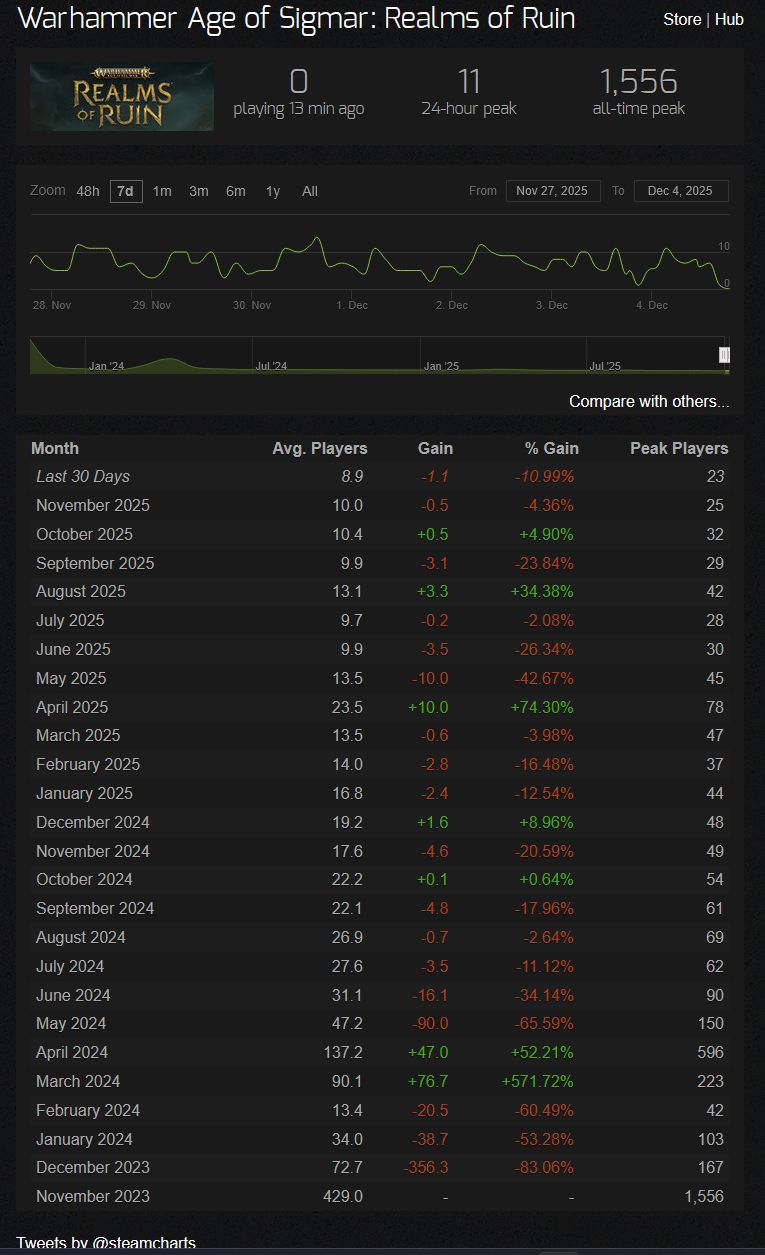Click the % Gain column header
Screen dimensions: 765x1255
[551, 448]
